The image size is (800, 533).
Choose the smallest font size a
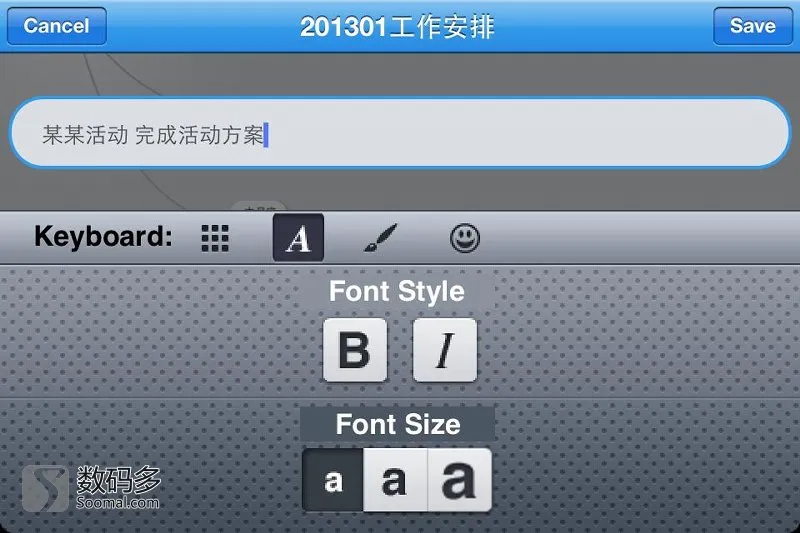[x=333, y=480]
